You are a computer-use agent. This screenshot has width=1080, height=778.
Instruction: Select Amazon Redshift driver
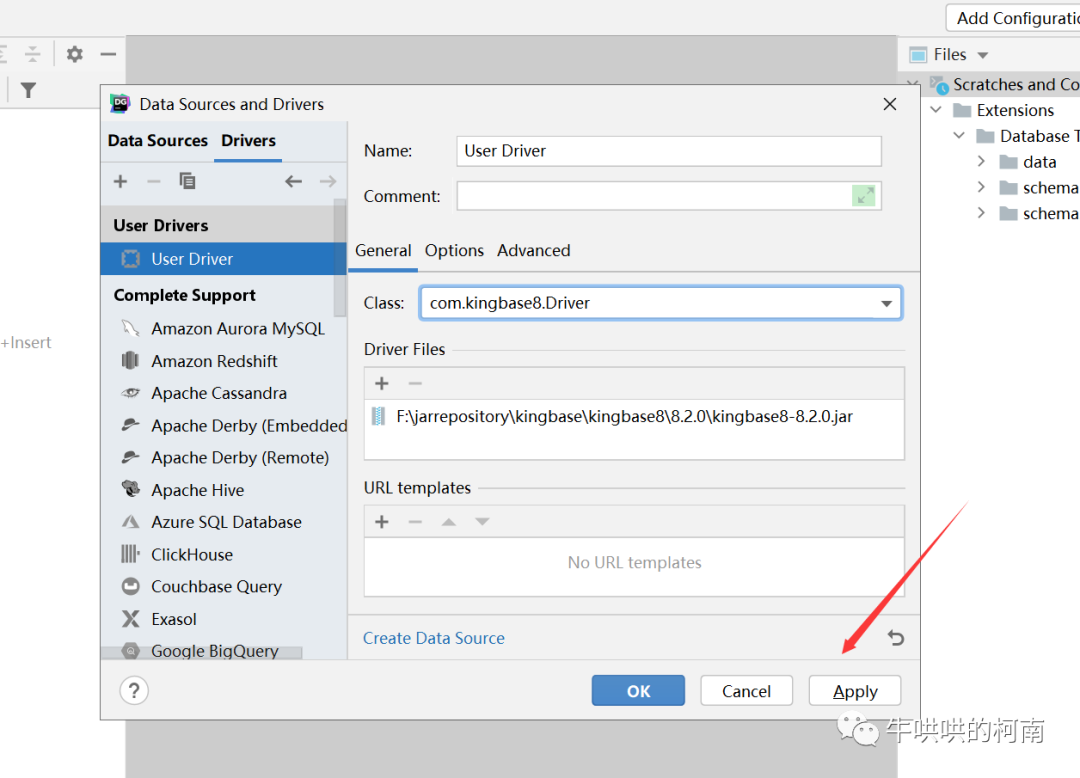pyautogui.click(x=223, y=361)
